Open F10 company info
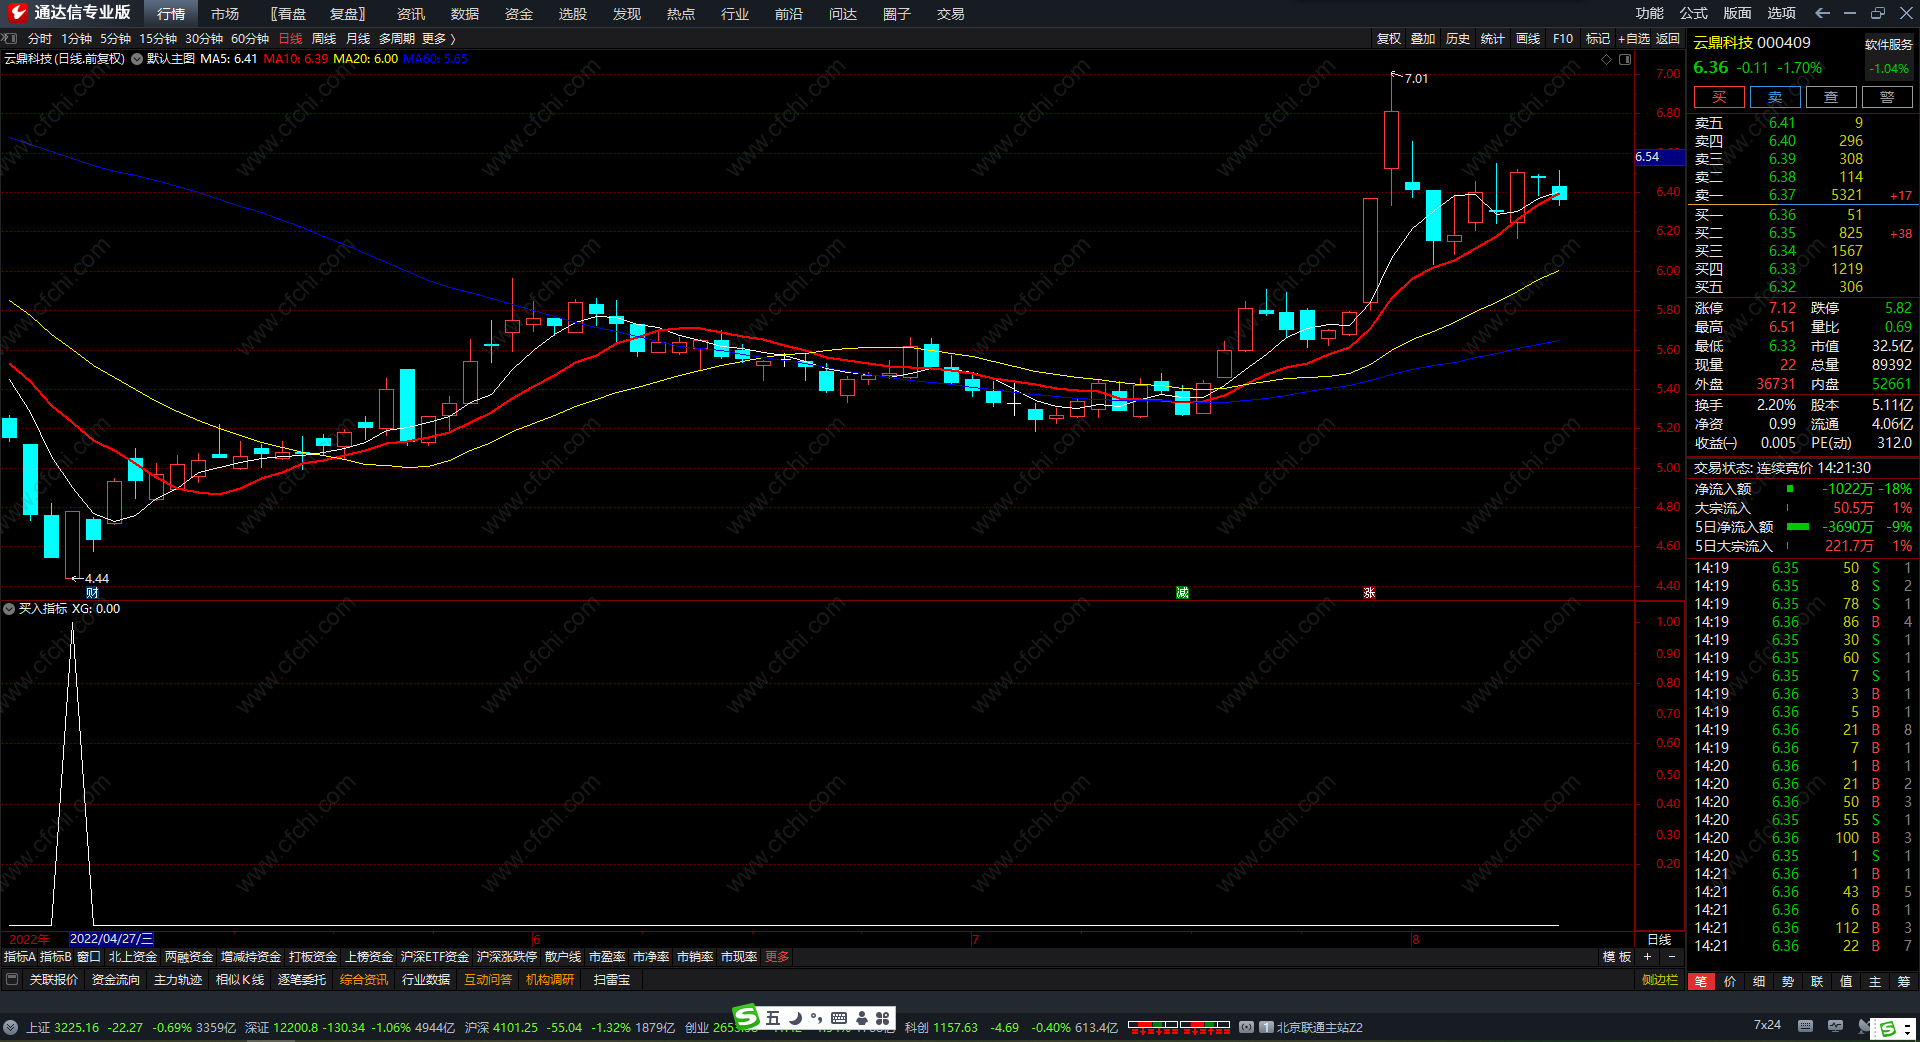The height and width of the screenshot is (1042, 1920). 1563,39
